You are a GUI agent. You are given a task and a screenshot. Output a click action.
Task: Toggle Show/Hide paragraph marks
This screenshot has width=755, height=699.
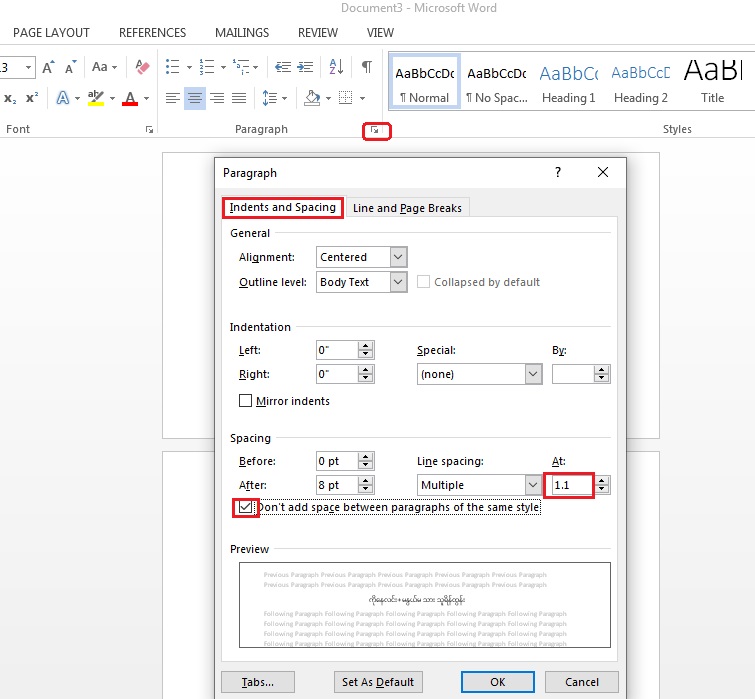click(x=366, y=67)
